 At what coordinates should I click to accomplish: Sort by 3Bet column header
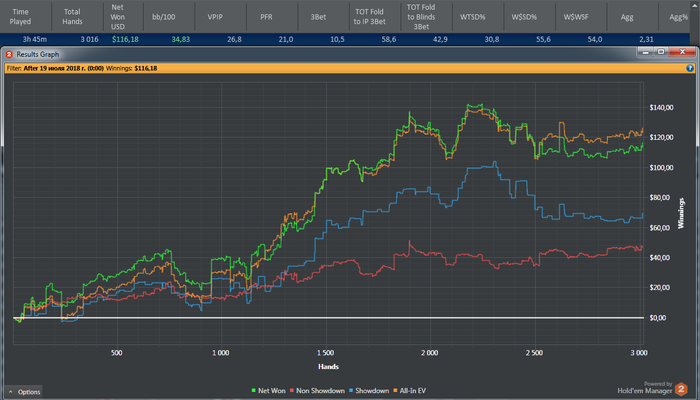pos(318,17)
